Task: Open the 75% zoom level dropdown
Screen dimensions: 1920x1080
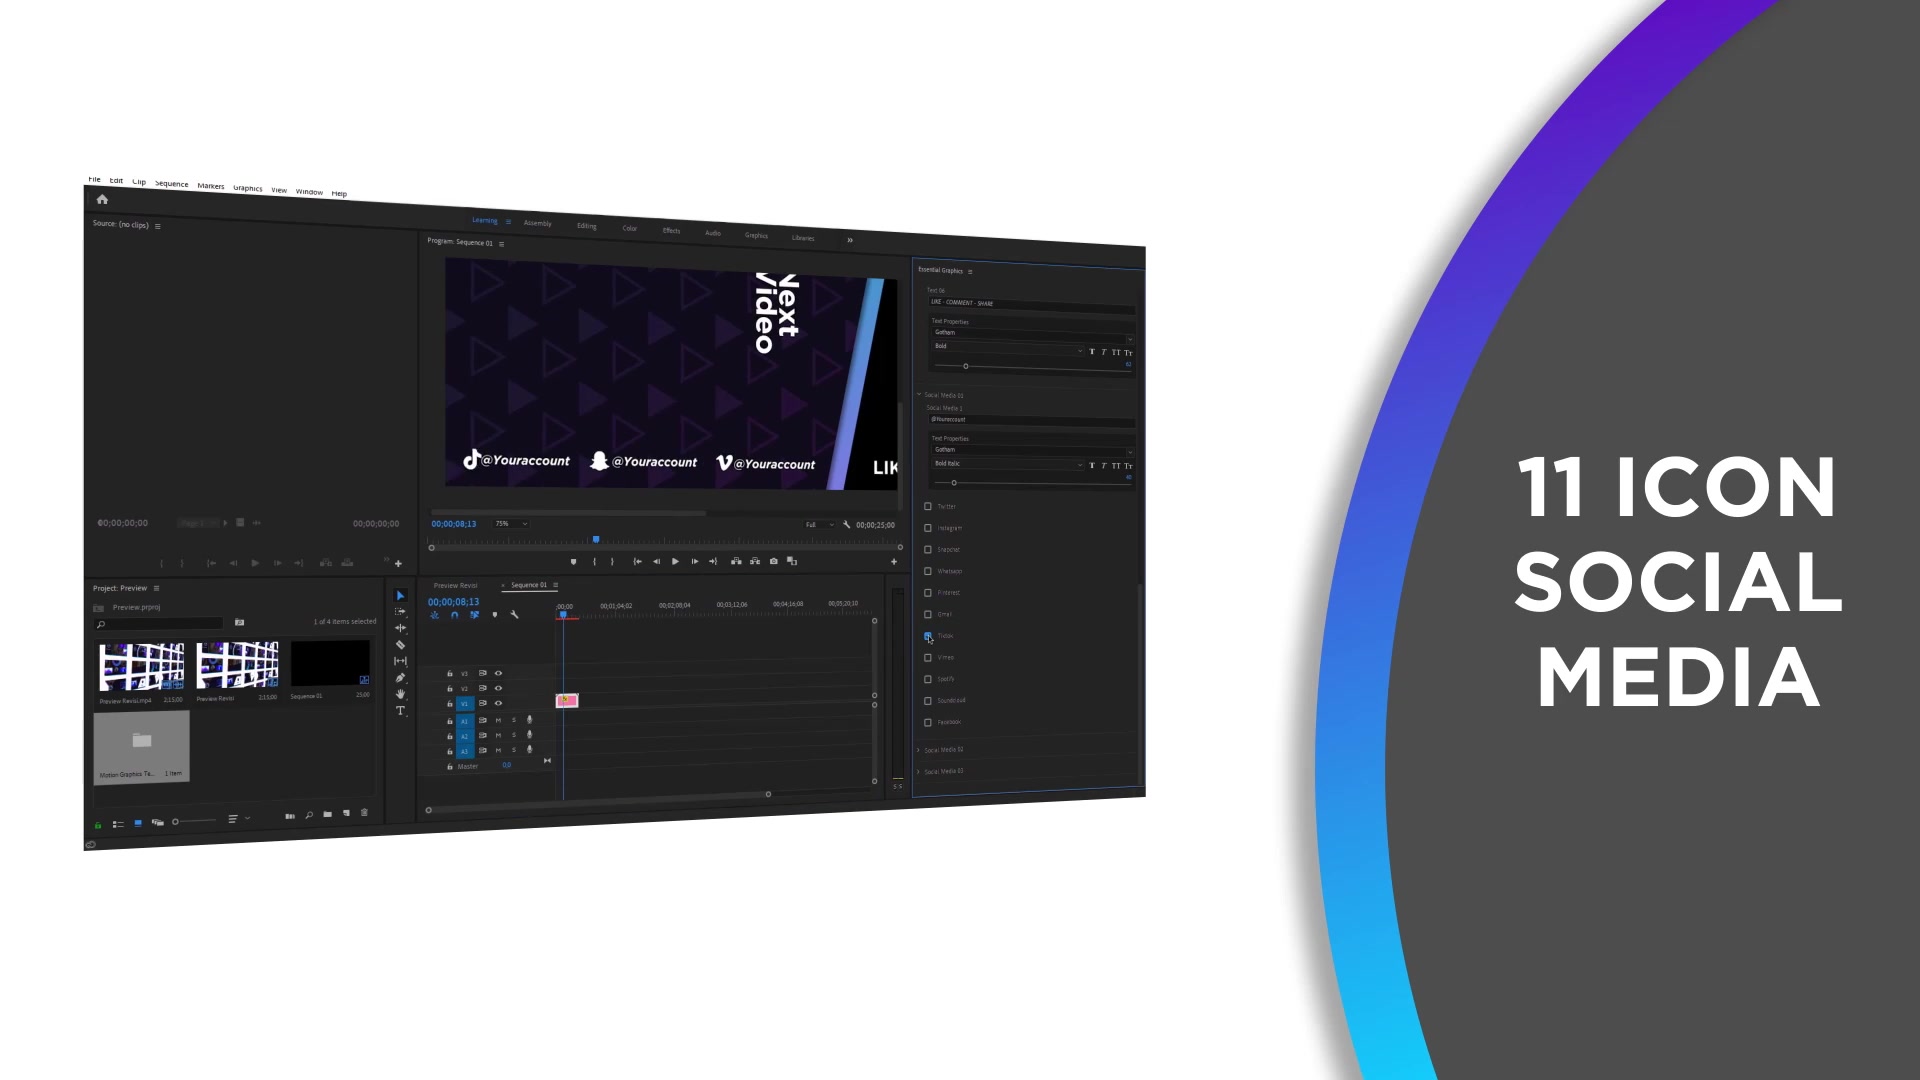Action: click(510, 523)
